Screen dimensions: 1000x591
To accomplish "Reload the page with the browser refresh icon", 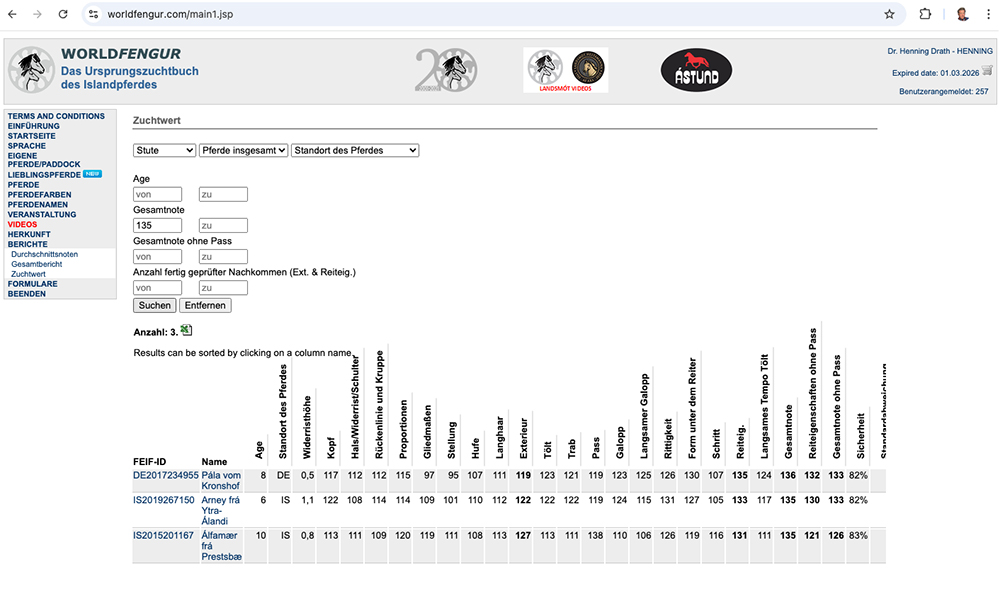I will click(x=63, y=14).
